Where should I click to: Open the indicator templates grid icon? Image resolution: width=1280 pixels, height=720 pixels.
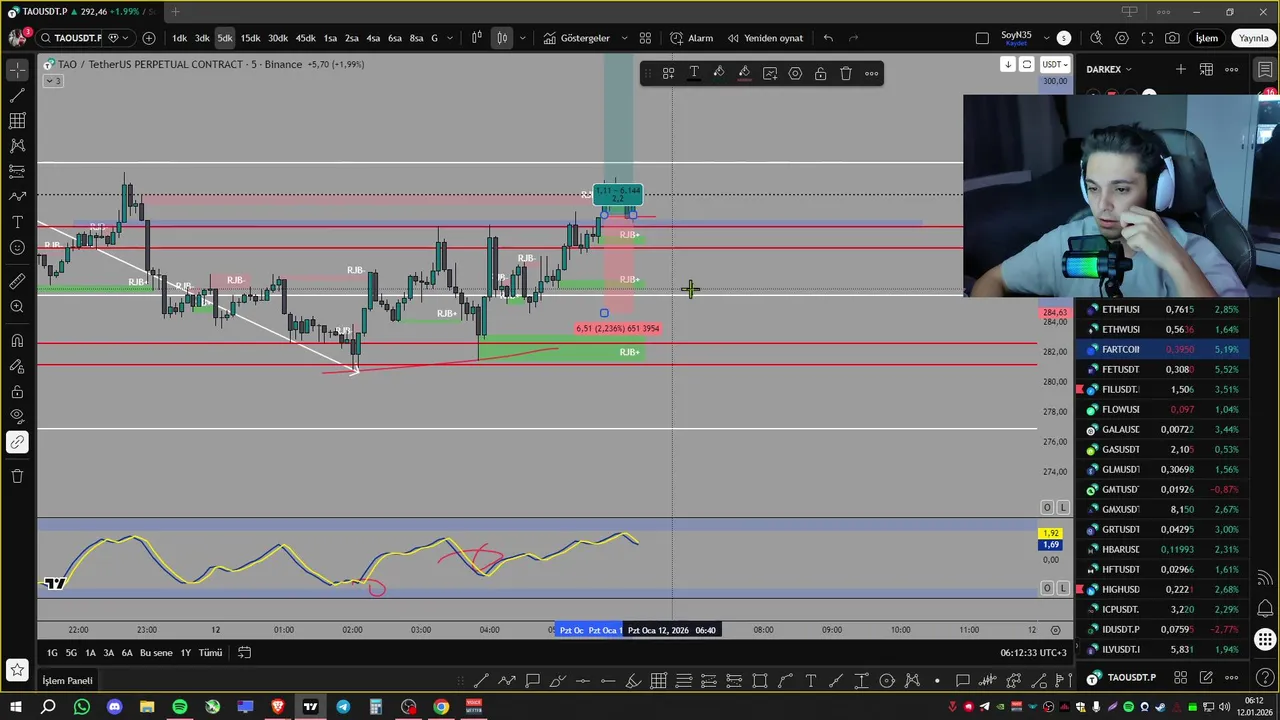[645, 38]
